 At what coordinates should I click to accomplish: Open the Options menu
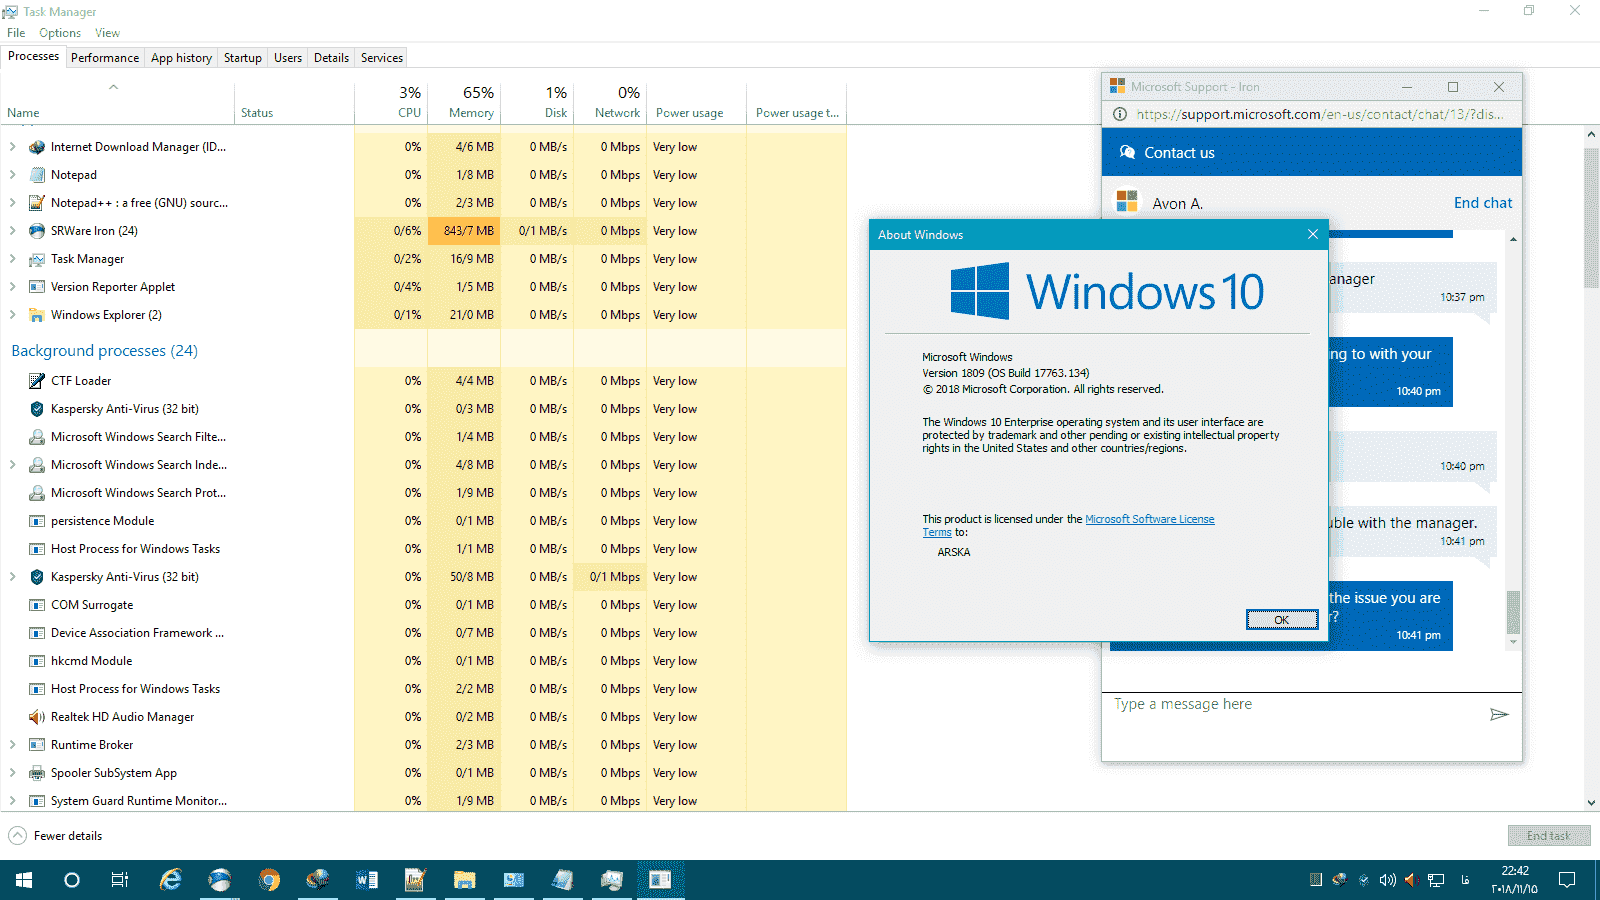click(60, 33)
